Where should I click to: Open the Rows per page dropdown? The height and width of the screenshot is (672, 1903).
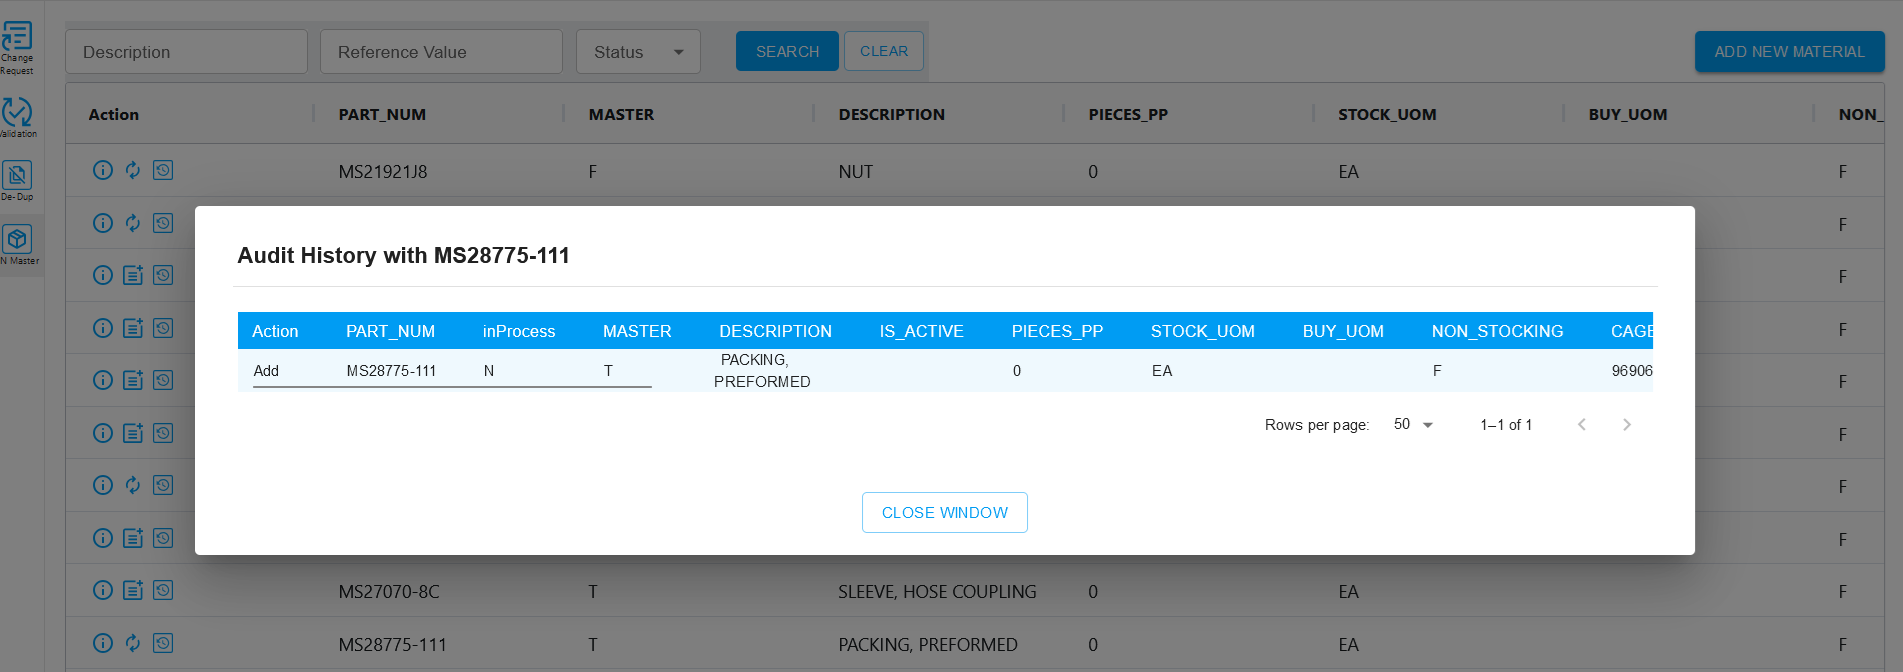click(x=1413, y=425)
